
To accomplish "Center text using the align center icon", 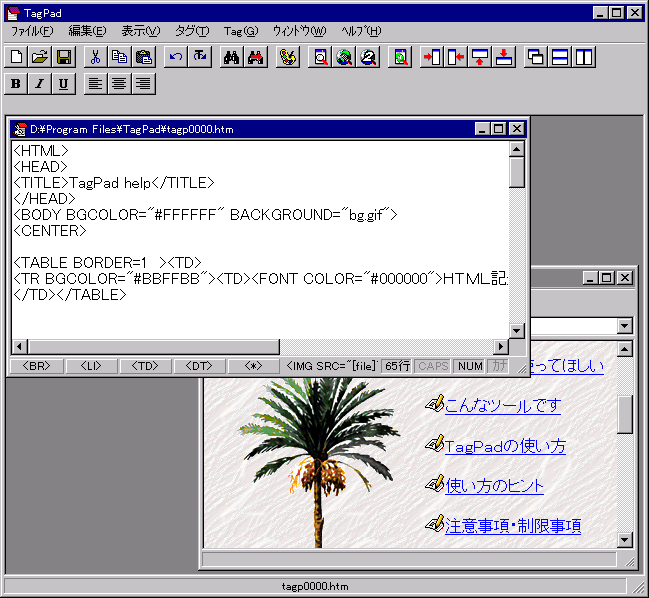I will tap(119, 84).
